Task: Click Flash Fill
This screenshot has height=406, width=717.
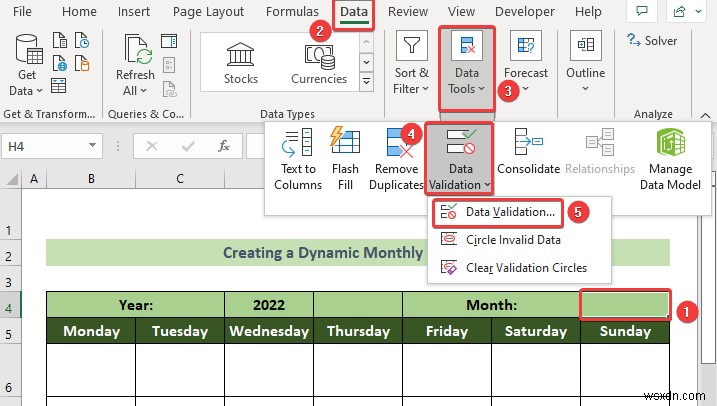Action: click(345, 159)
